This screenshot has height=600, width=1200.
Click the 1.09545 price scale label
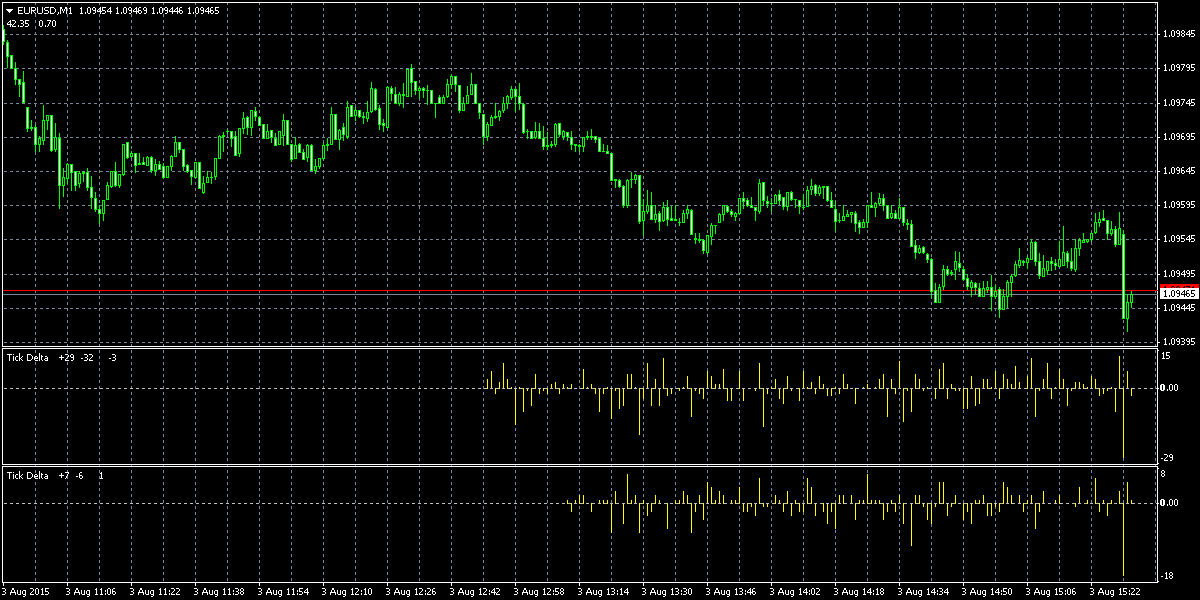pos(1180,239)
